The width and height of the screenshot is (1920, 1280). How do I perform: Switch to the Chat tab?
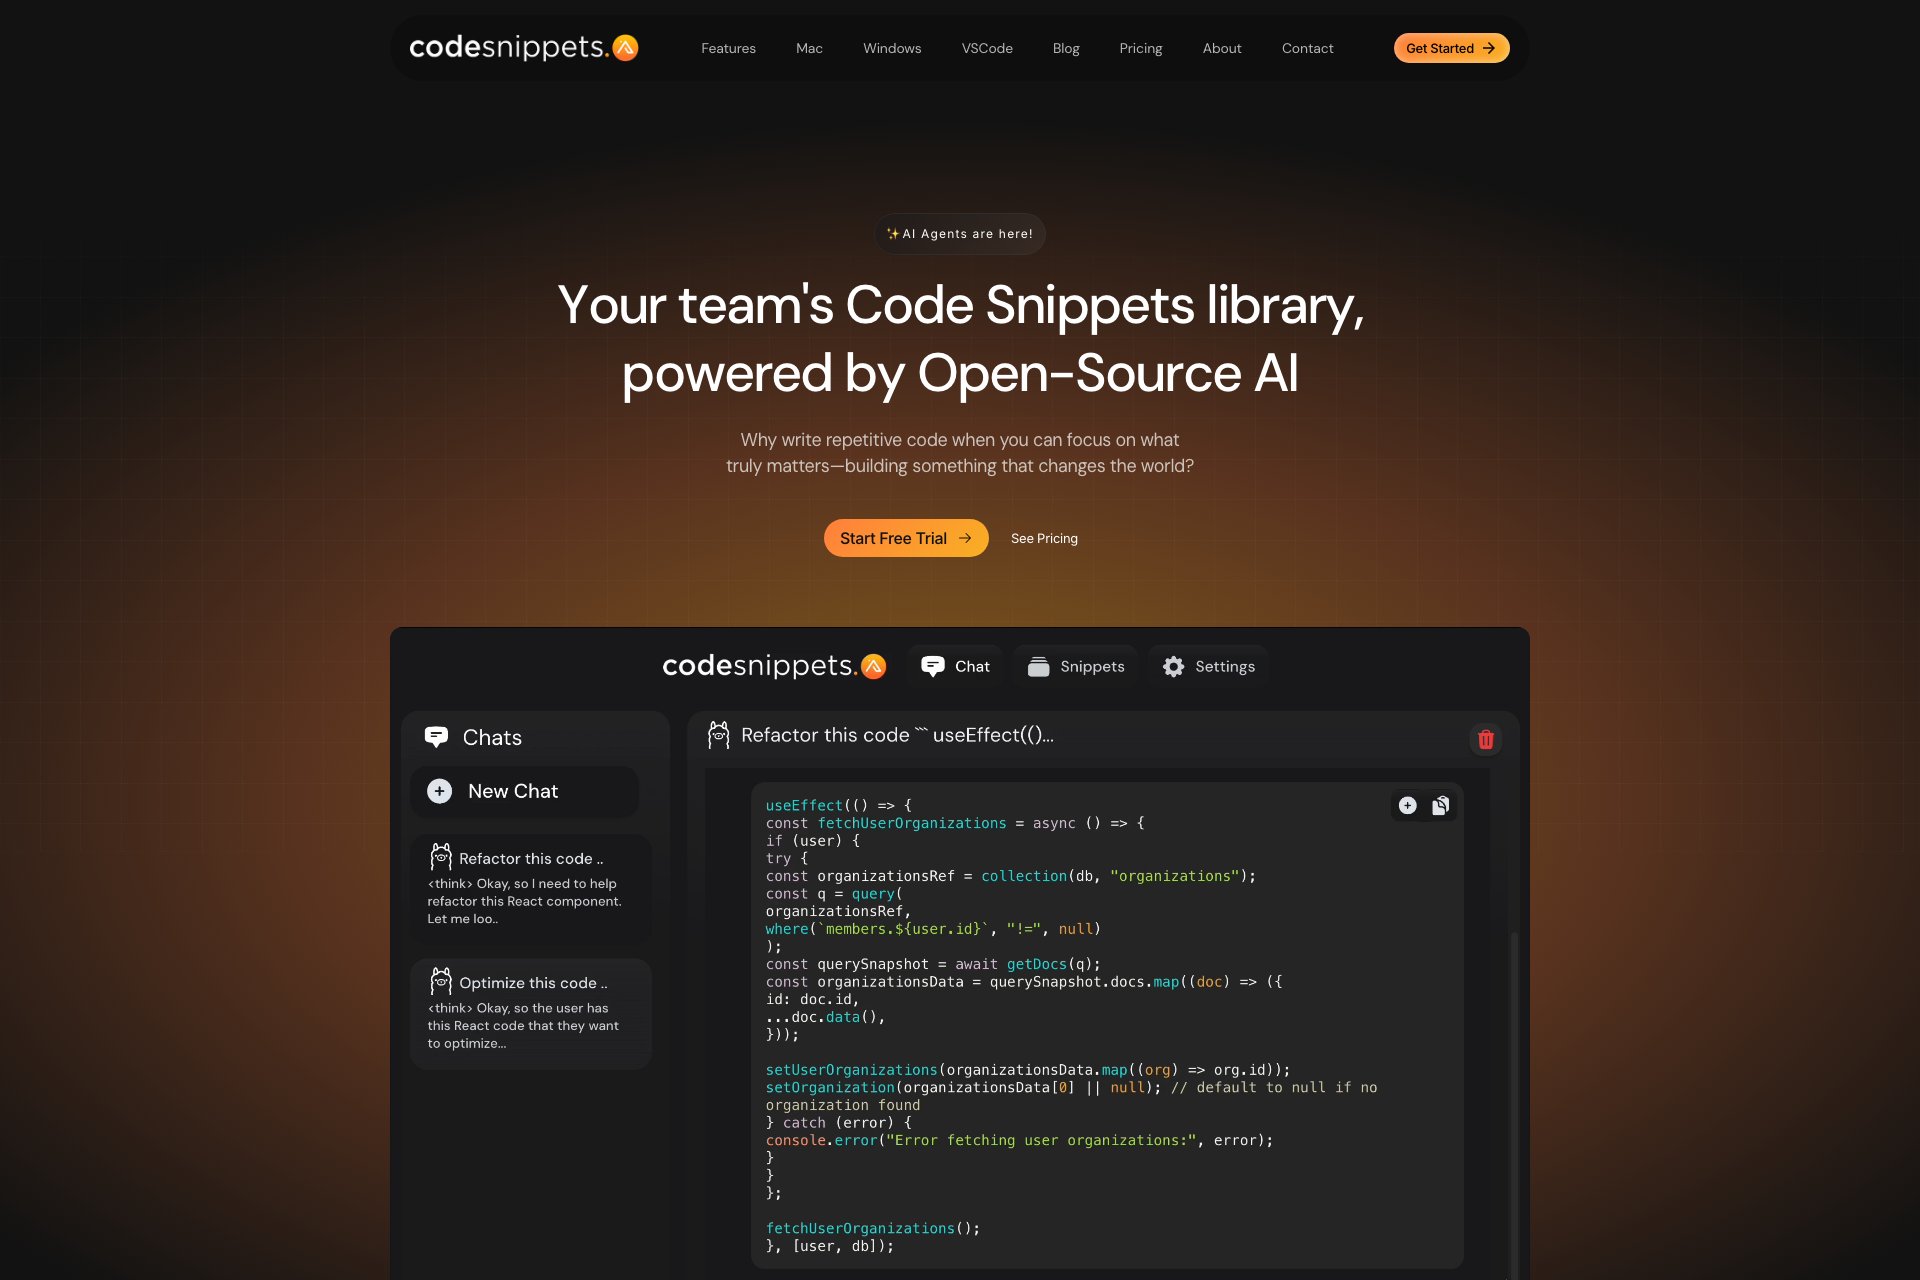(955, 666)
